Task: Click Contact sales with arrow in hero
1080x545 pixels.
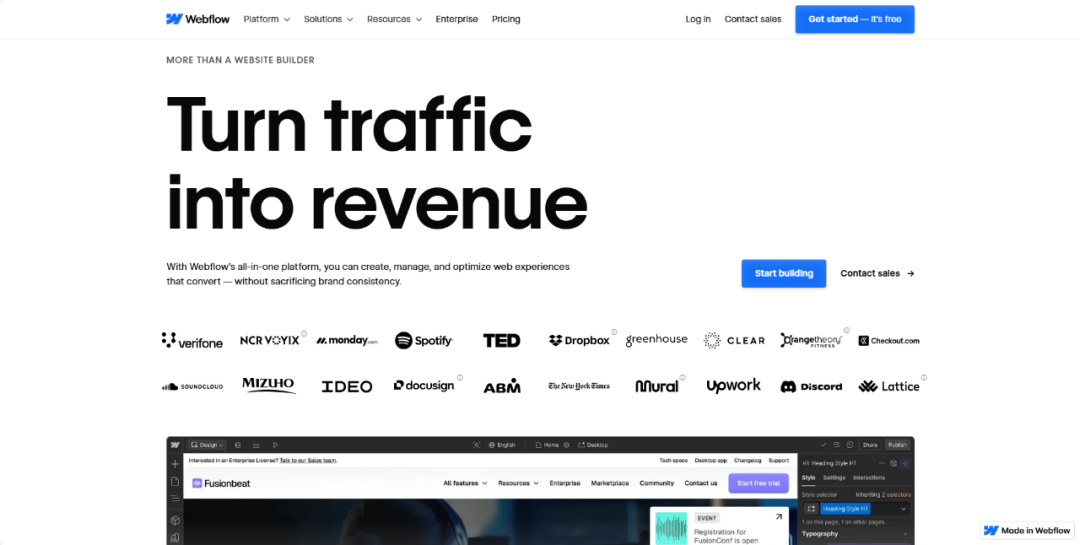Action: point(878,274)
